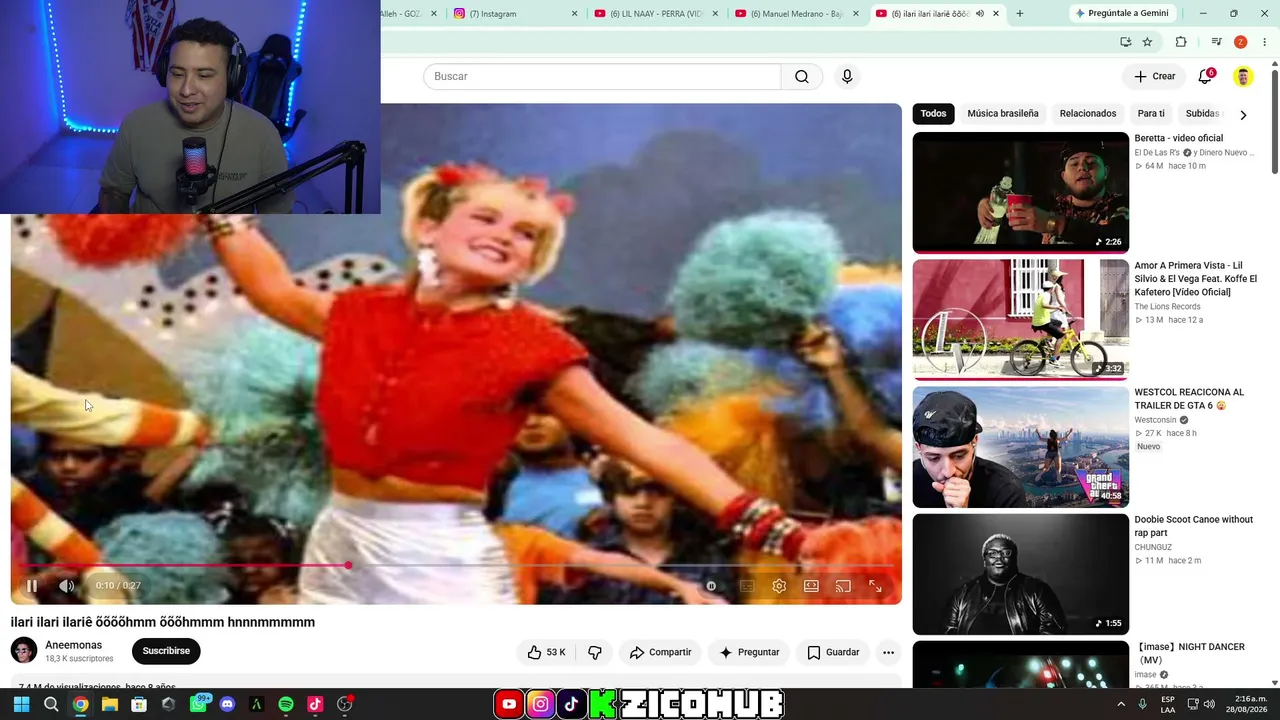Click the YouTube search field
The height and width of the screenshot is (720, 1280).
(602, 76)
